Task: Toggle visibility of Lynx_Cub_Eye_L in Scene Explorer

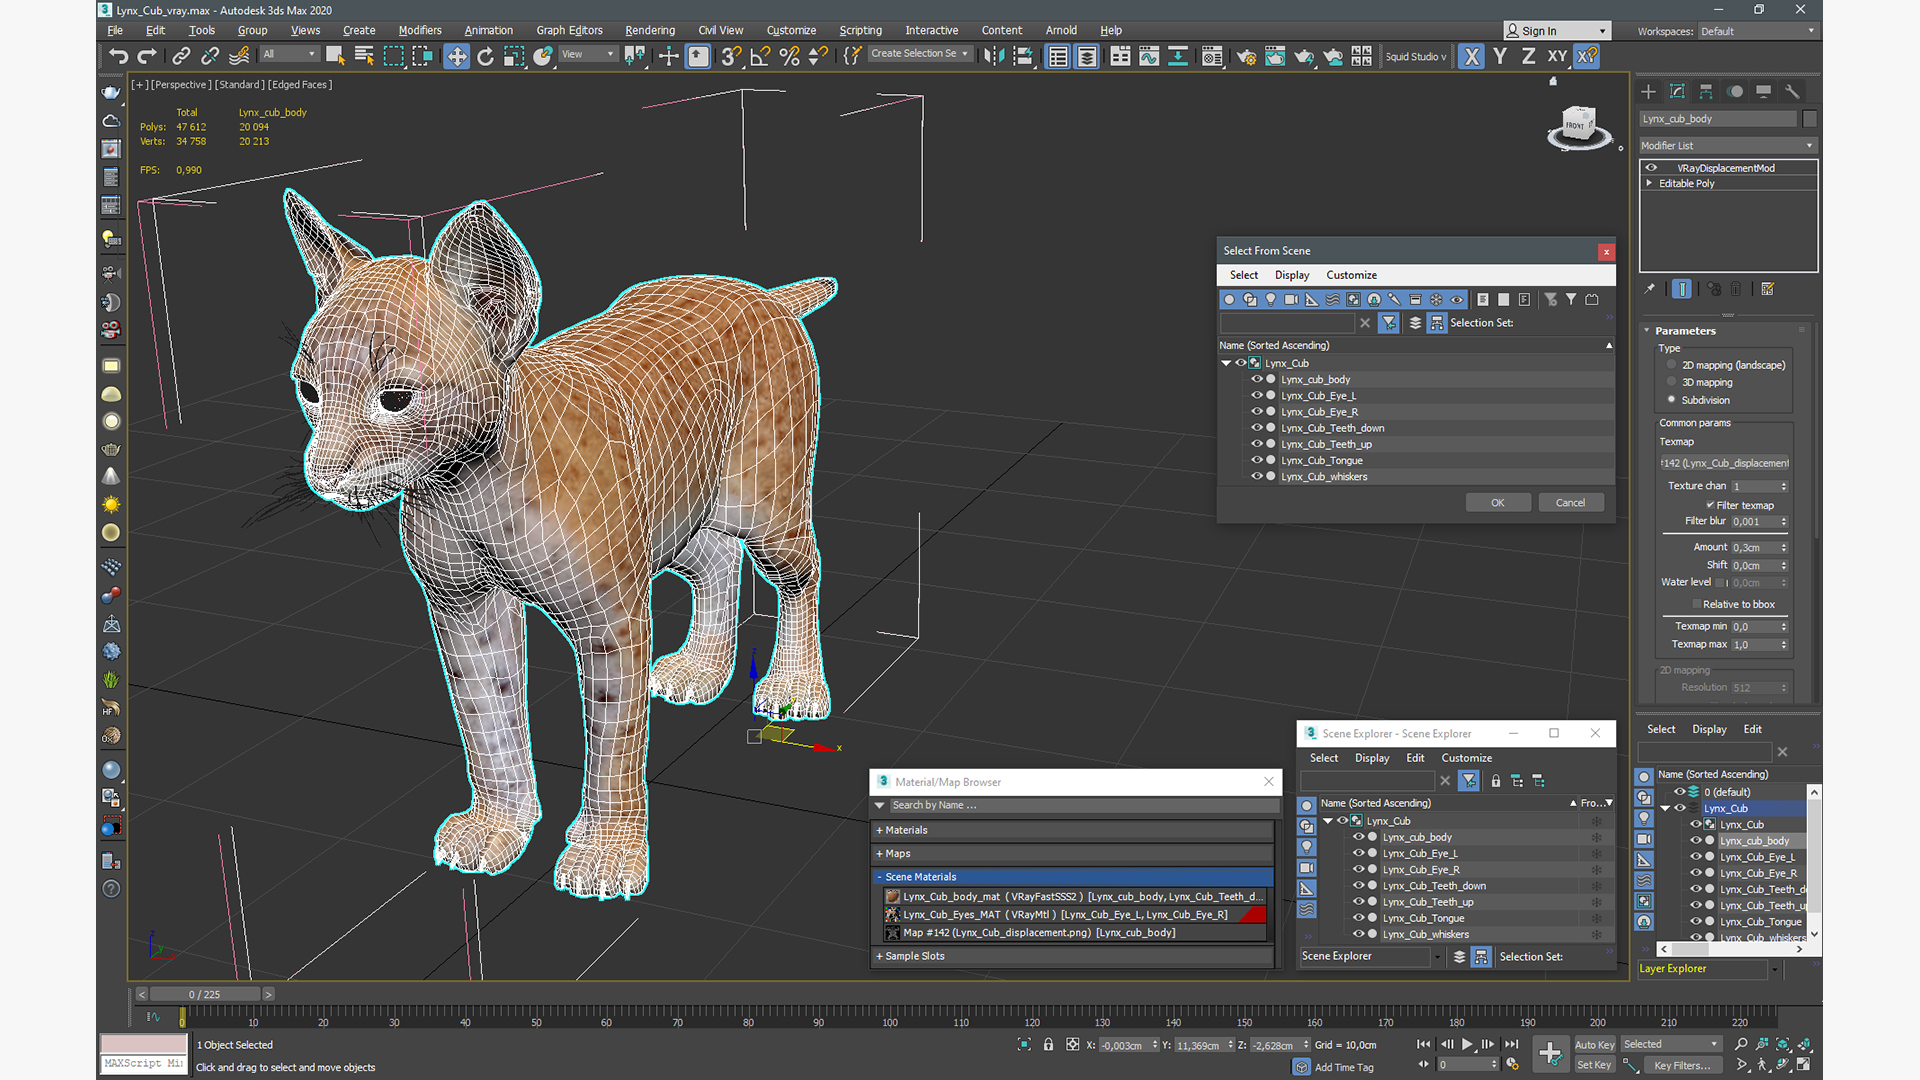Action: 1358,853
